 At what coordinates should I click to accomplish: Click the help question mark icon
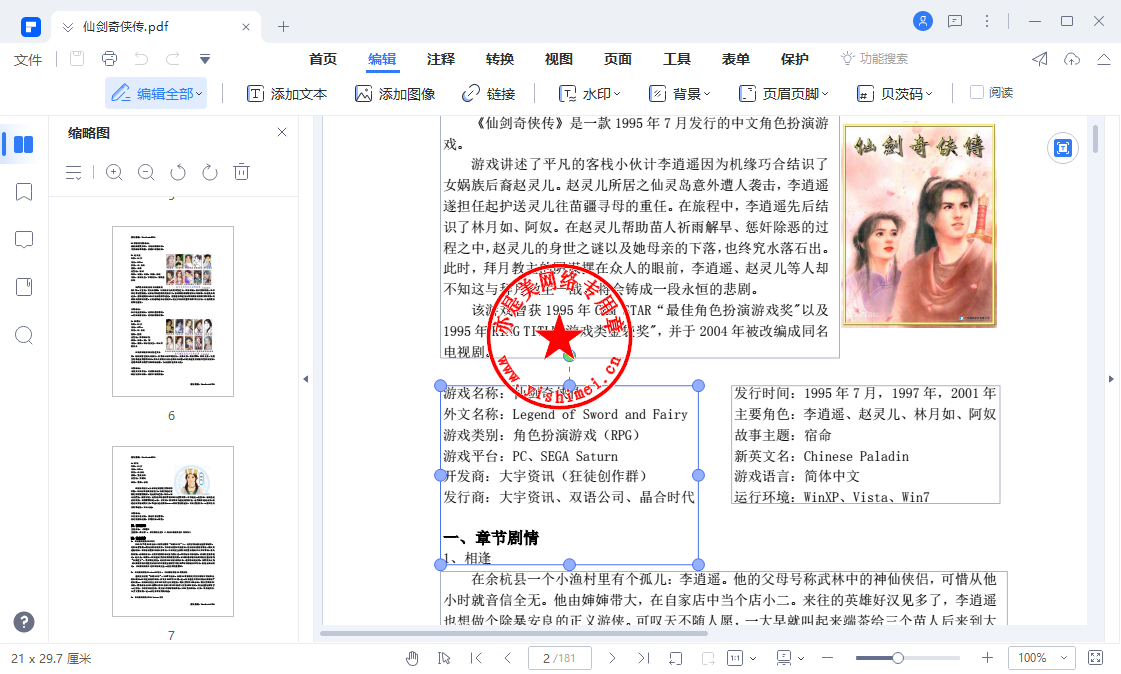[24, 622]
